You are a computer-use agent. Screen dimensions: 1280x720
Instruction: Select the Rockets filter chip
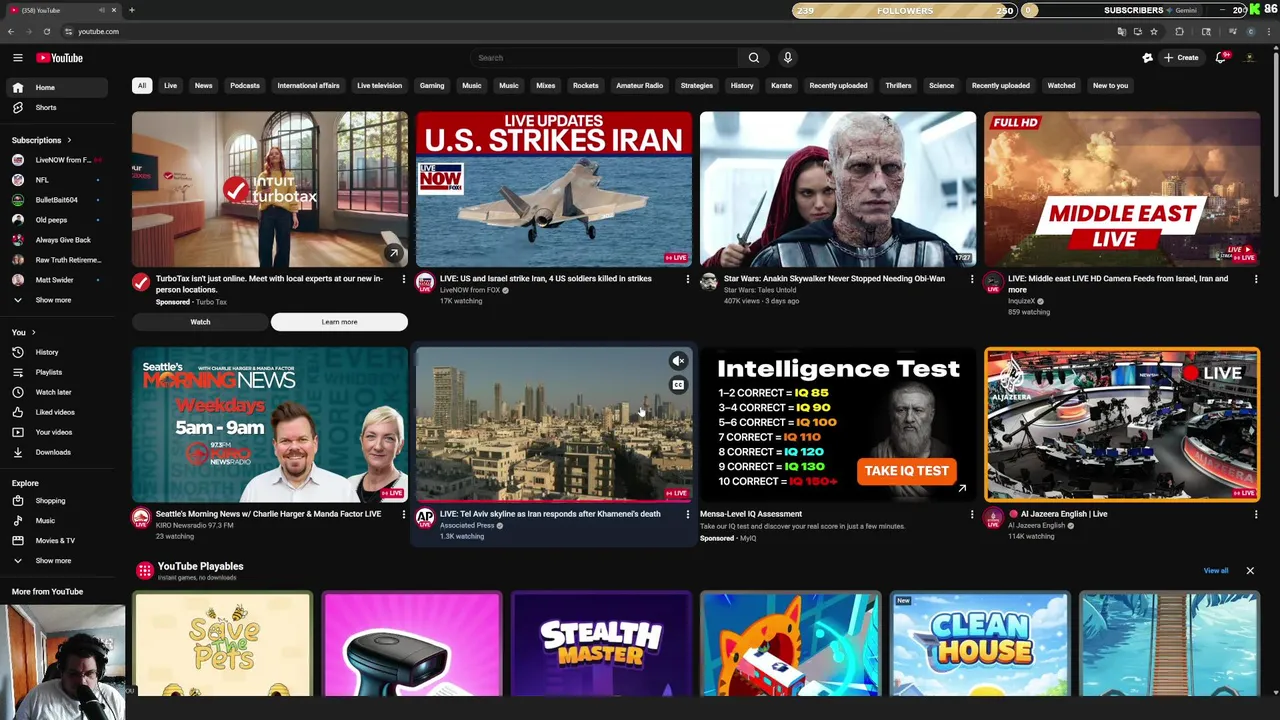coord(586,85)
